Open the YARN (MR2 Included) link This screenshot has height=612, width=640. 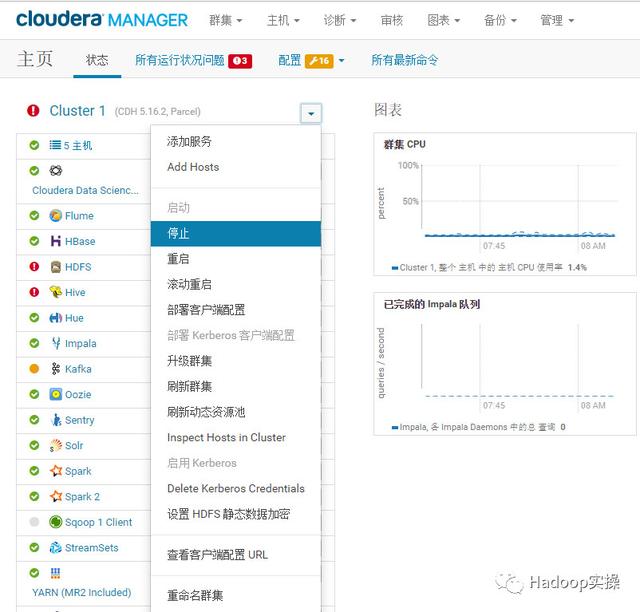82,592
